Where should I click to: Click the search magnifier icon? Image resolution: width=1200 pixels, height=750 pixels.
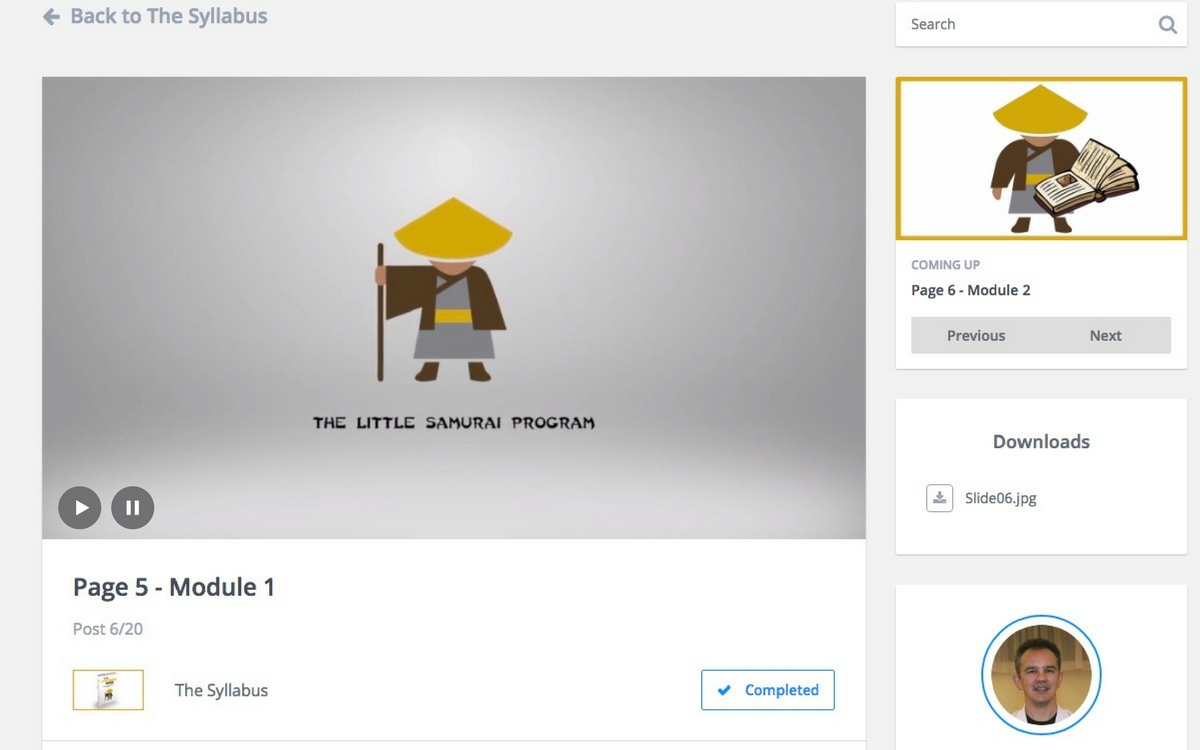pos(1167,25)
